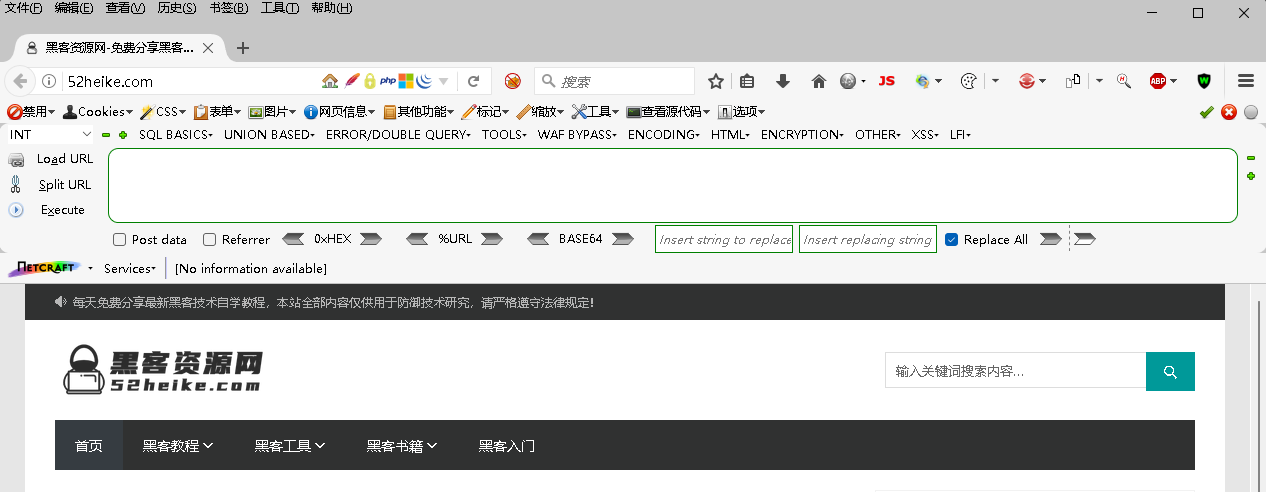The image size is (1266, 492).
Task: Click the Wappalyzer Apache feather icon
Action: [351, 81]
